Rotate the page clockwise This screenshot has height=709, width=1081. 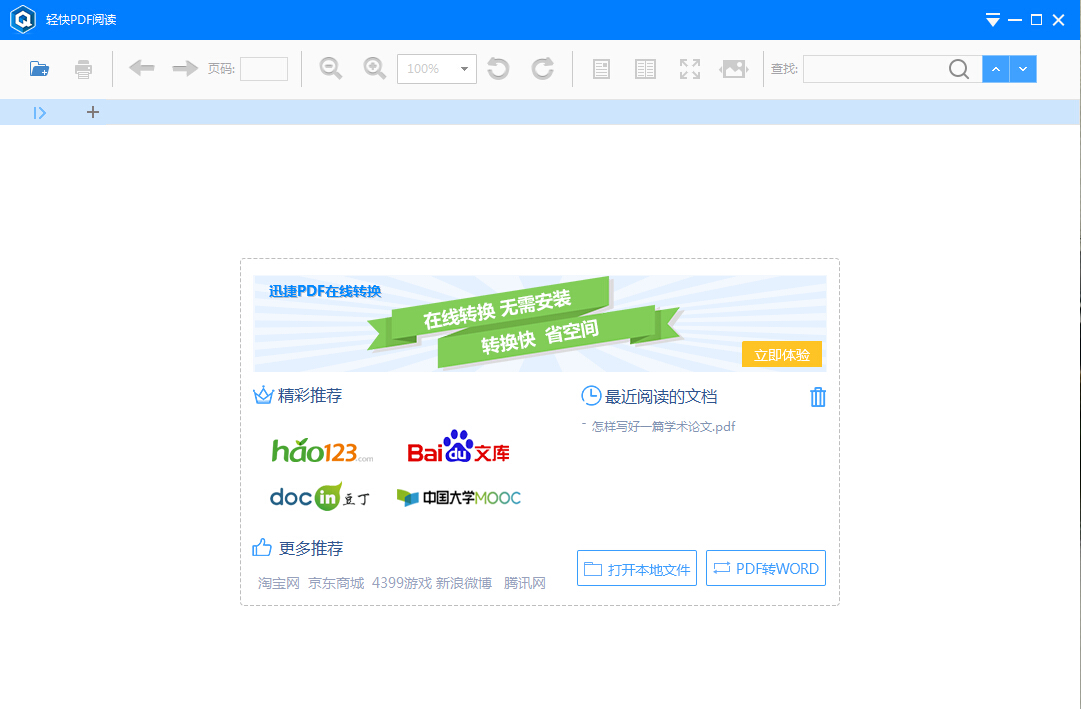tap(542, 68)
